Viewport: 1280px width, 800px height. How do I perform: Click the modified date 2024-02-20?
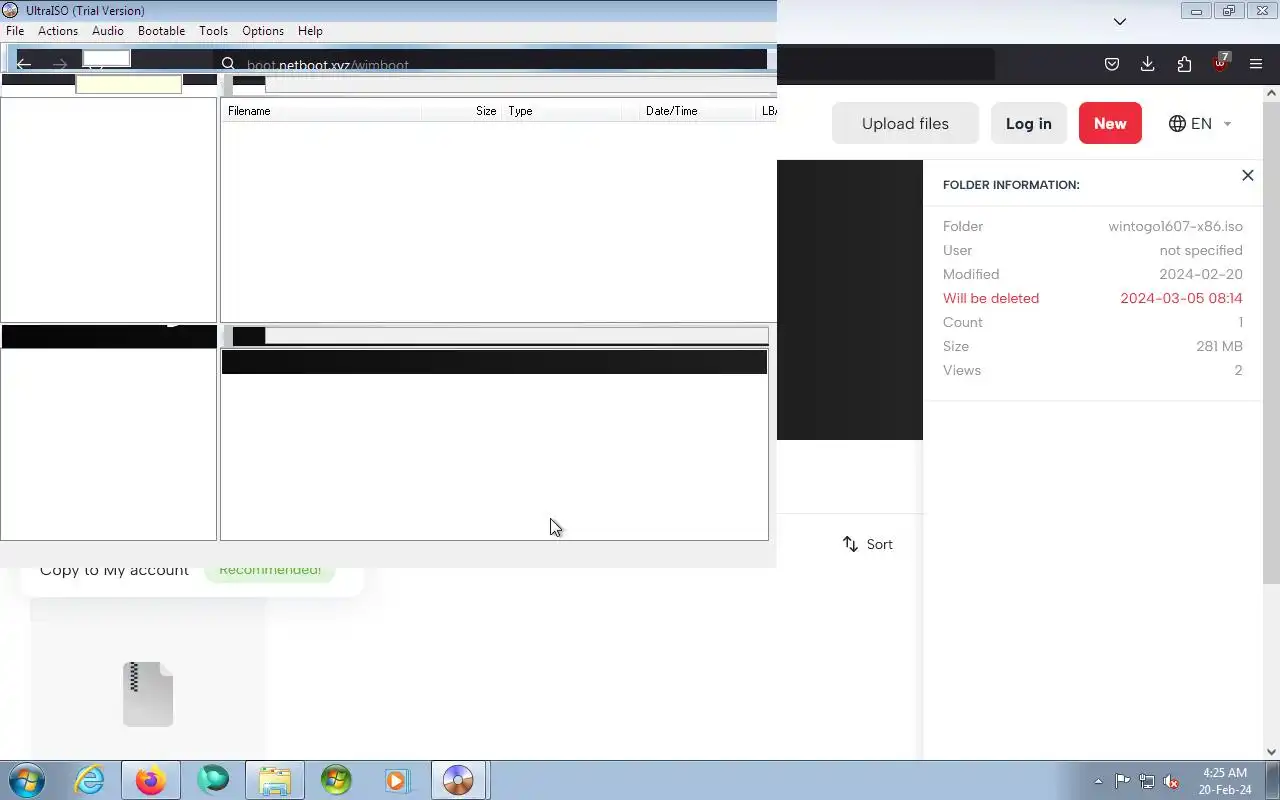pyautogui.click(x=1201, y=274)
